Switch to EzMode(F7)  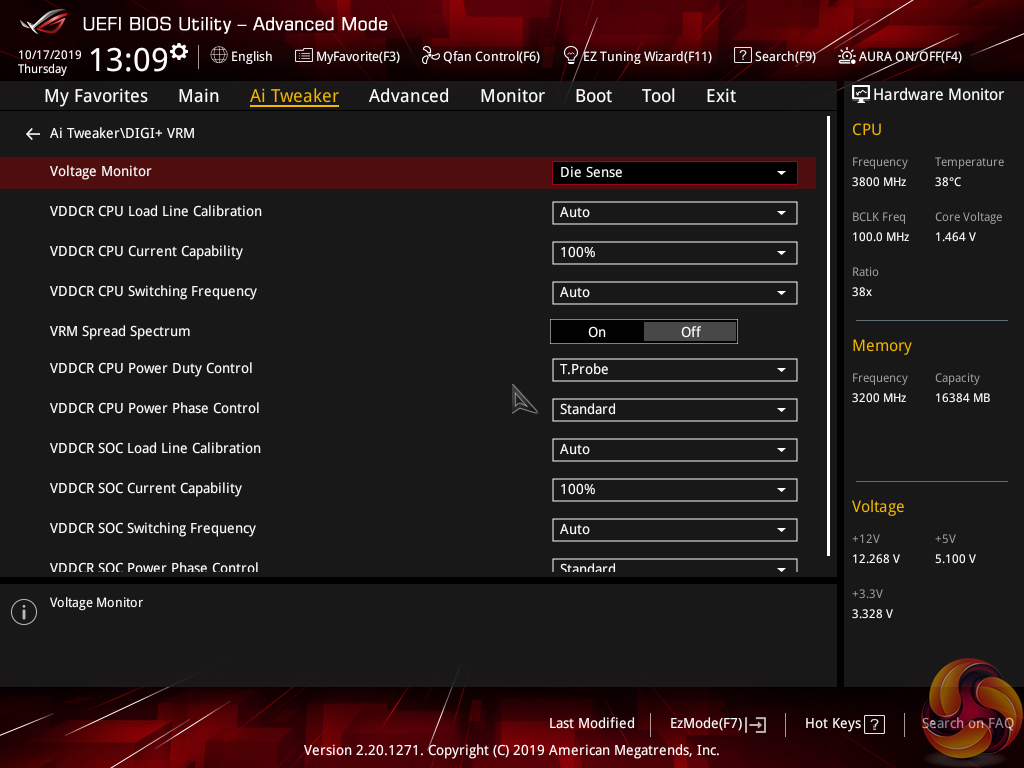click(x=717, y=724)
